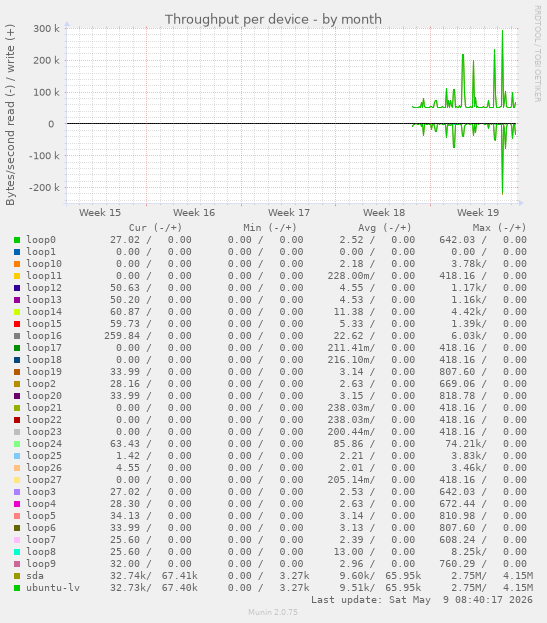This screenshot has width=547, height=623.
Task: Click the Last update timestamp line
Action: point(422,600)
